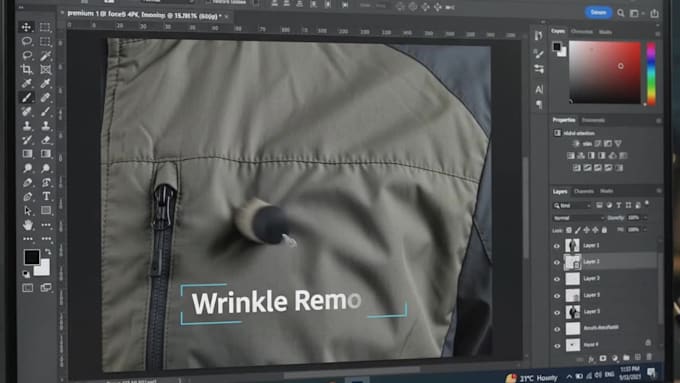Choose the Rectangle shape tool

click(x=46, y=210)
